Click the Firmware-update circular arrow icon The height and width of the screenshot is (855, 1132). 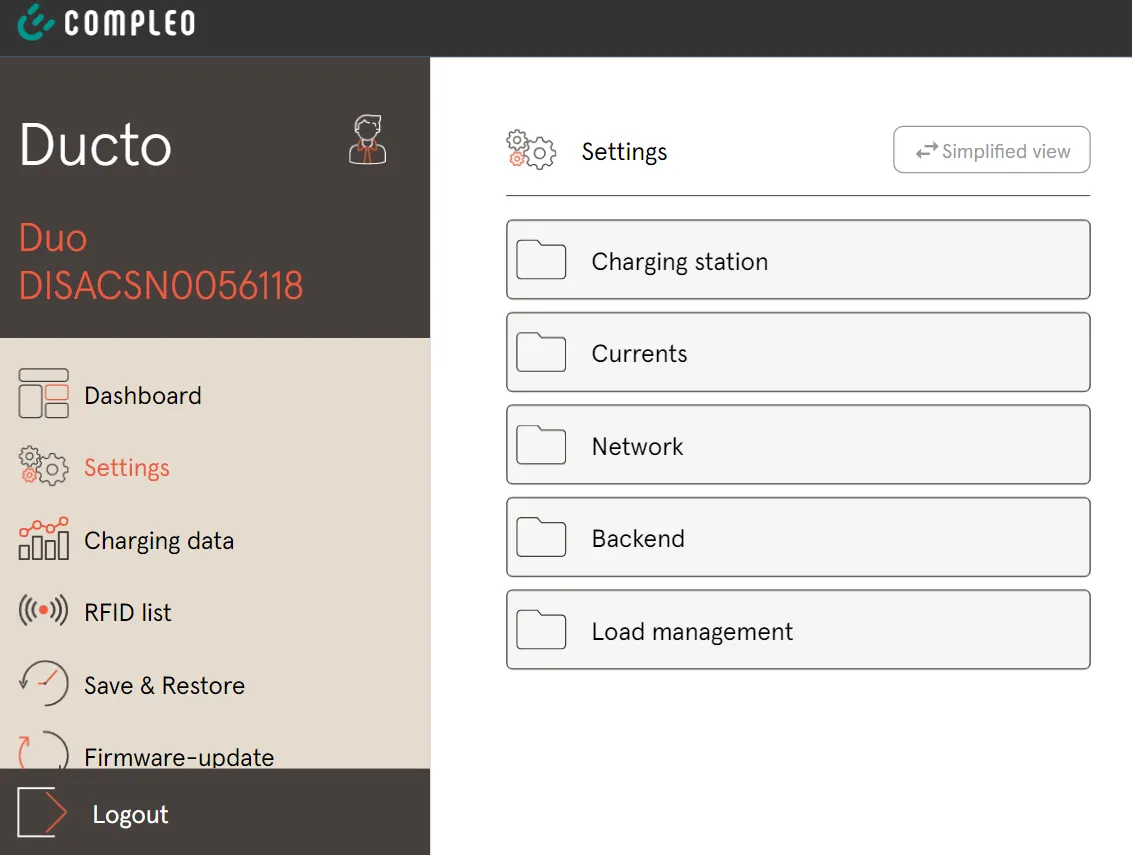coord(43,750)
